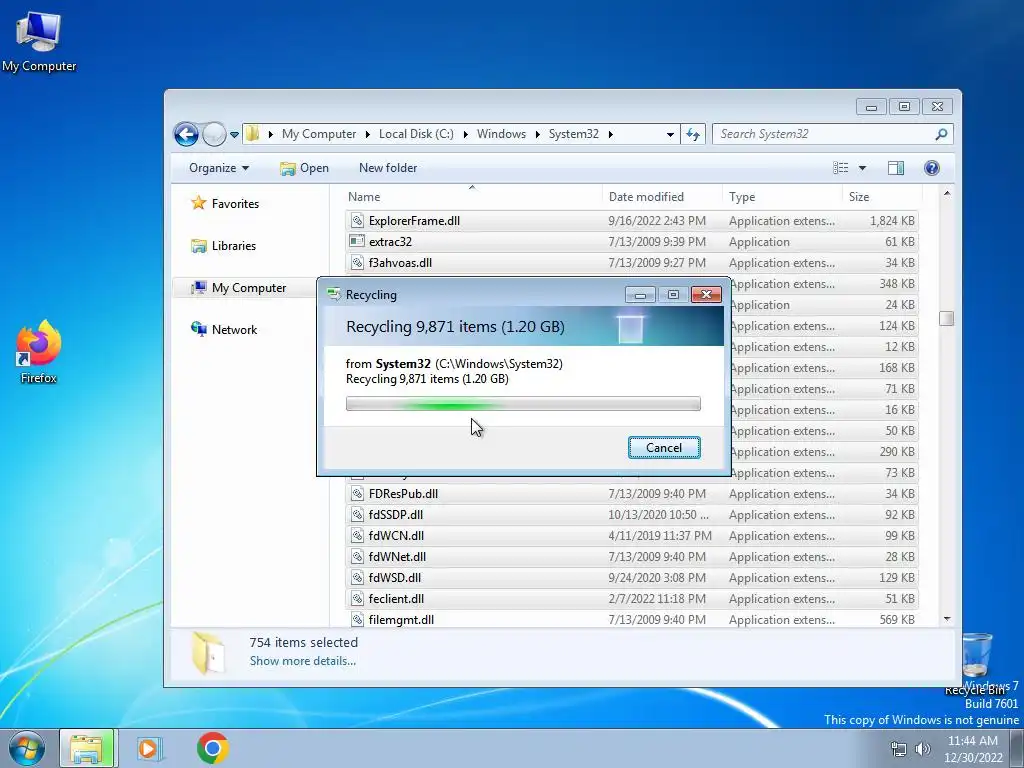Select fdWNet.dll file
The height and width of the screenshot is (768, 1024).
632,556
